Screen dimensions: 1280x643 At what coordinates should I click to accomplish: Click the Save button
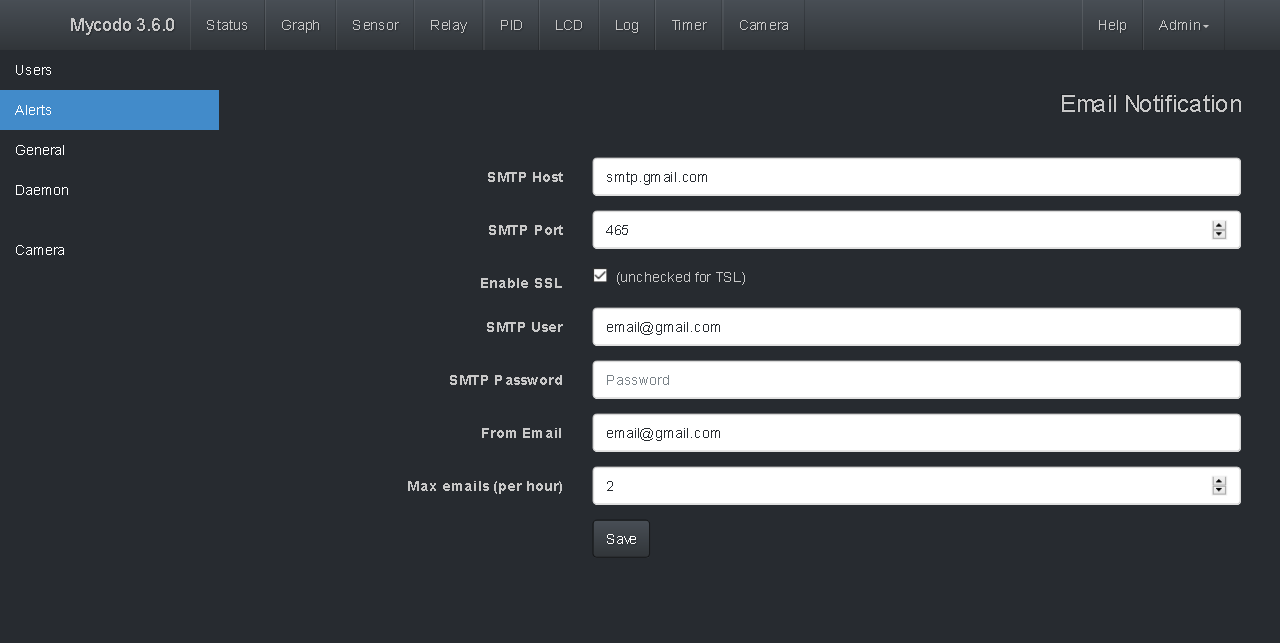click(621, 539)
